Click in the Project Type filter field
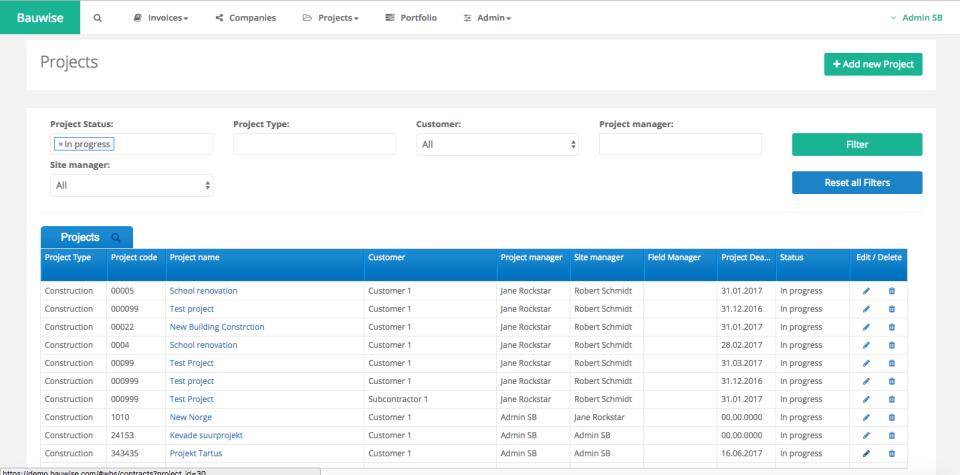Viewport: 960px width, 475px height. (x=315, y=144)
